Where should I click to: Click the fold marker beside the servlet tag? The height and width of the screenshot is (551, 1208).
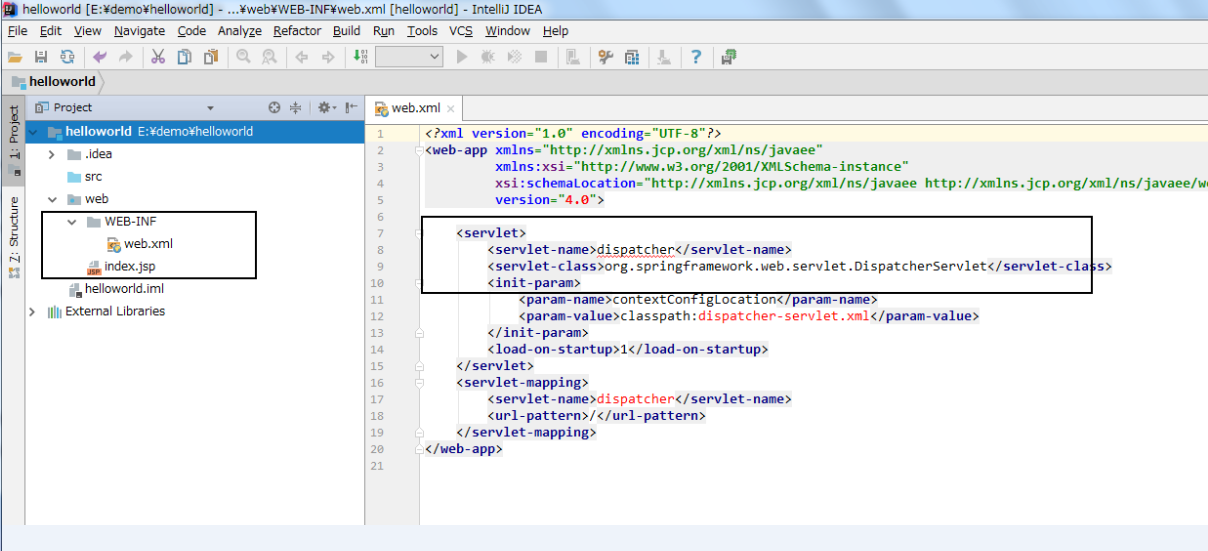point(420,233)
